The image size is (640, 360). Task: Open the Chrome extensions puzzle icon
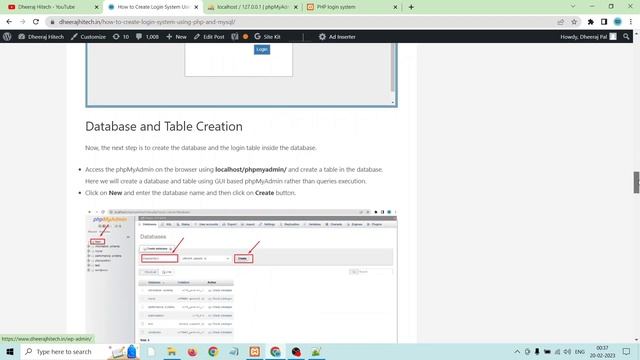591,22
